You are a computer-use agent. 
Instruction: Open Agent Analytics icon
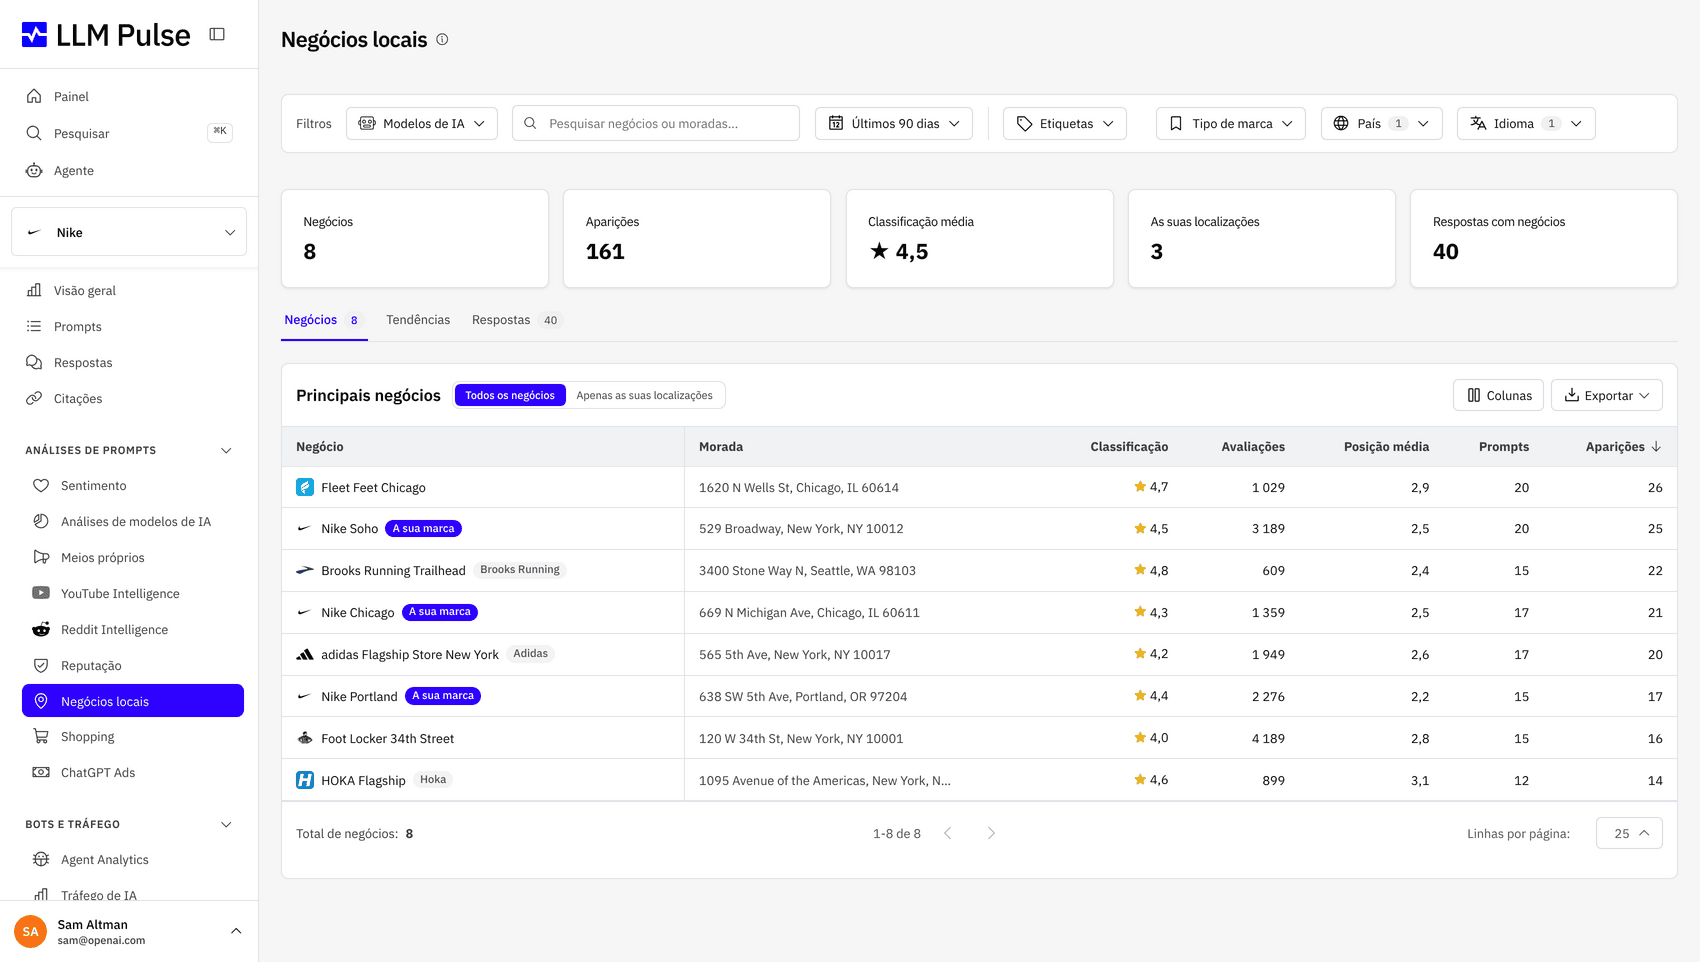(41, 859)
